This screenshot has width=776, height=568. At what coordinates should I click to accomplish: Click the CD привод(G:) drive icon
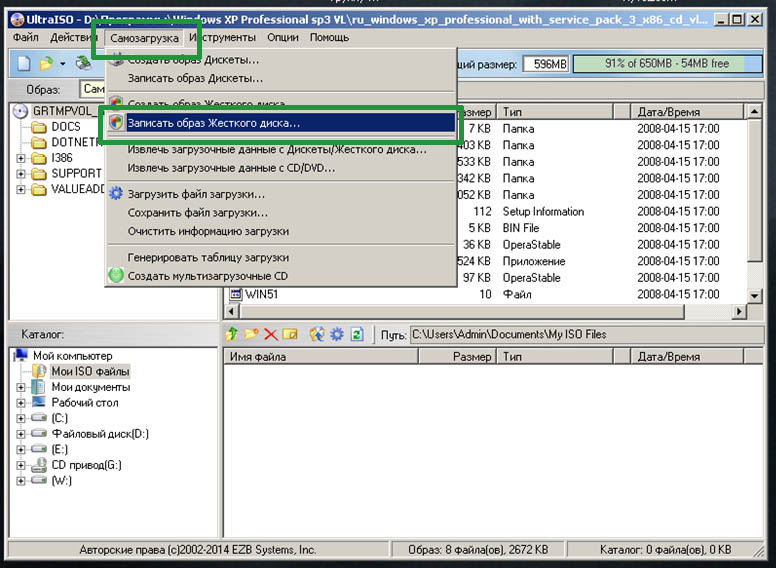39,465
